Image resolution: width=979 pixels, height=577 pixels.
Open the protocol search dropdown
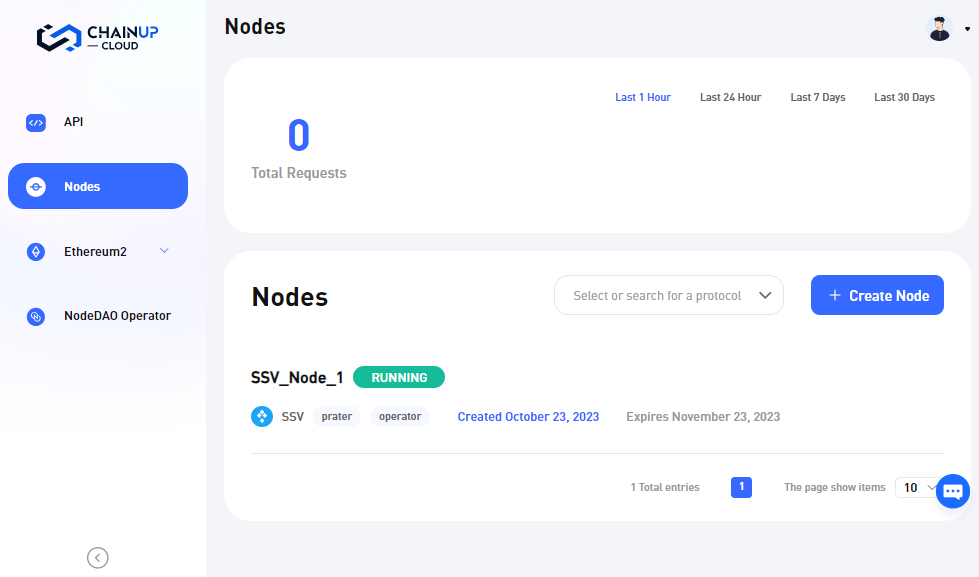[x=668, y=296]
